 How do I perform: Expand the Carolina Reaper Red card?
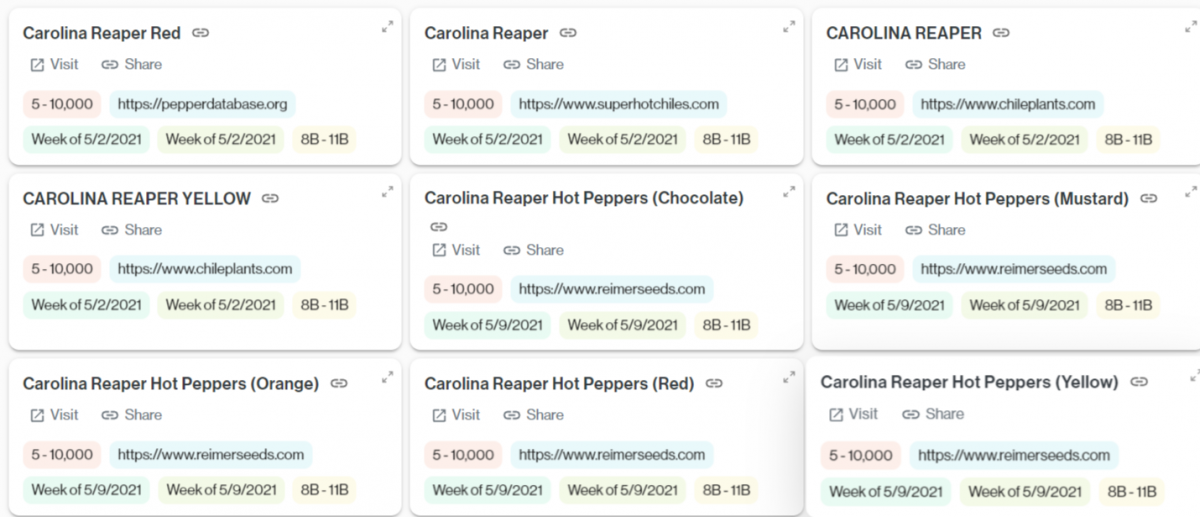pos(387,27)
